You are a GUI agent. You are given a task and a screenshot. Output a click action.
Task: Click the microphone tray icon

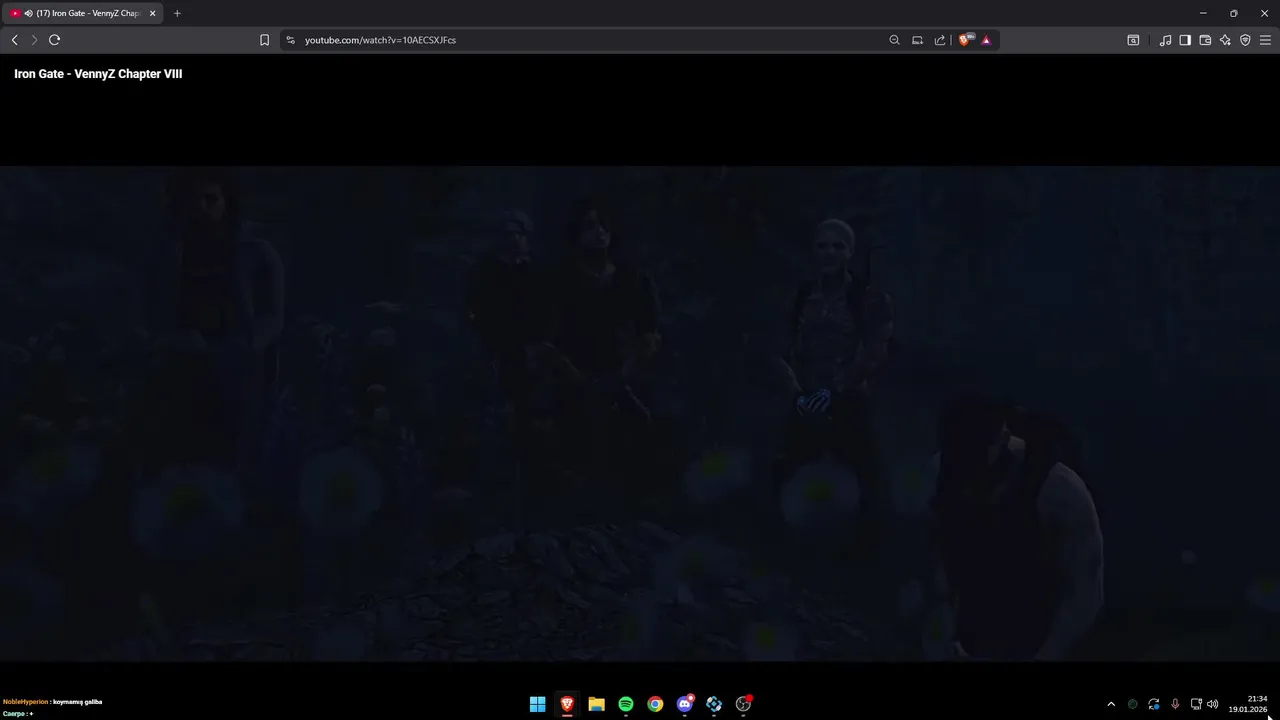tap(1175, 704)
